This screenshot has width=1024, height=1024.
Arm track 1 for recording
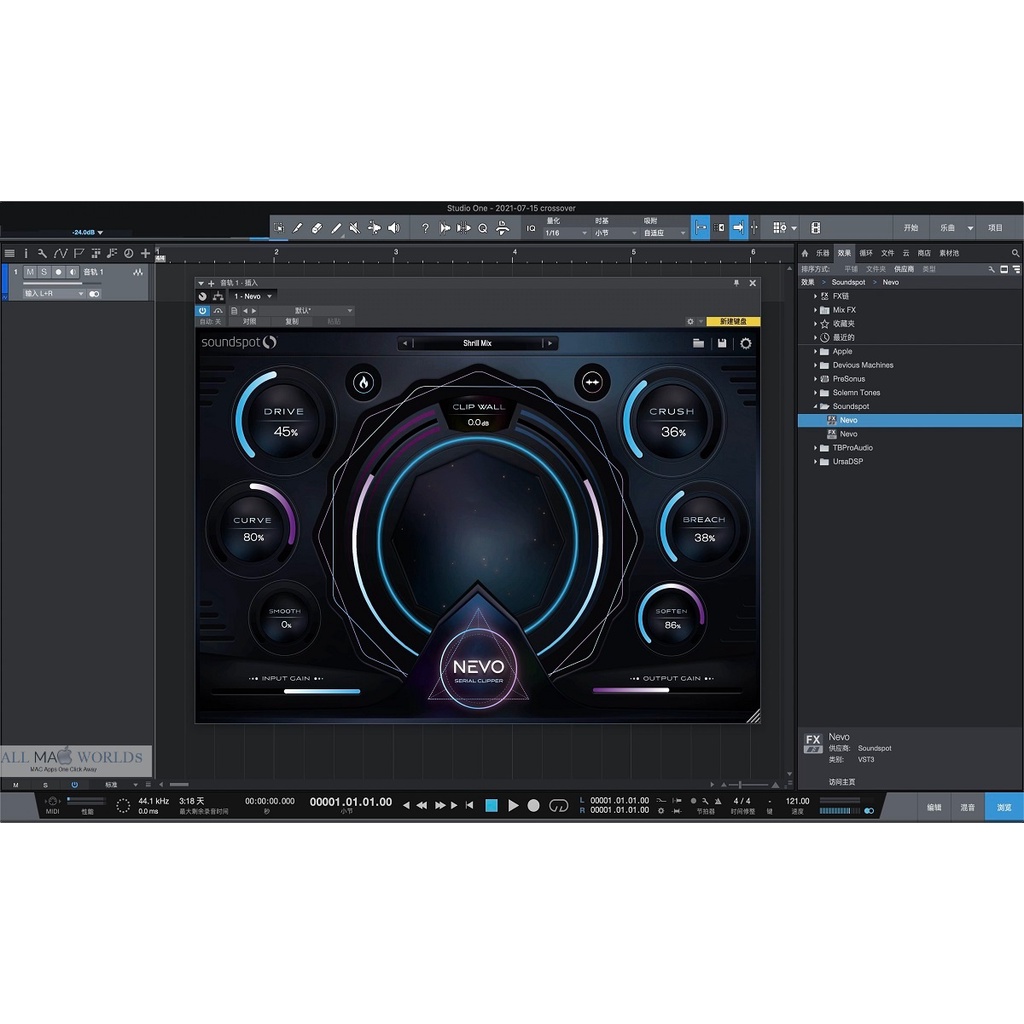tap(58, 272)
